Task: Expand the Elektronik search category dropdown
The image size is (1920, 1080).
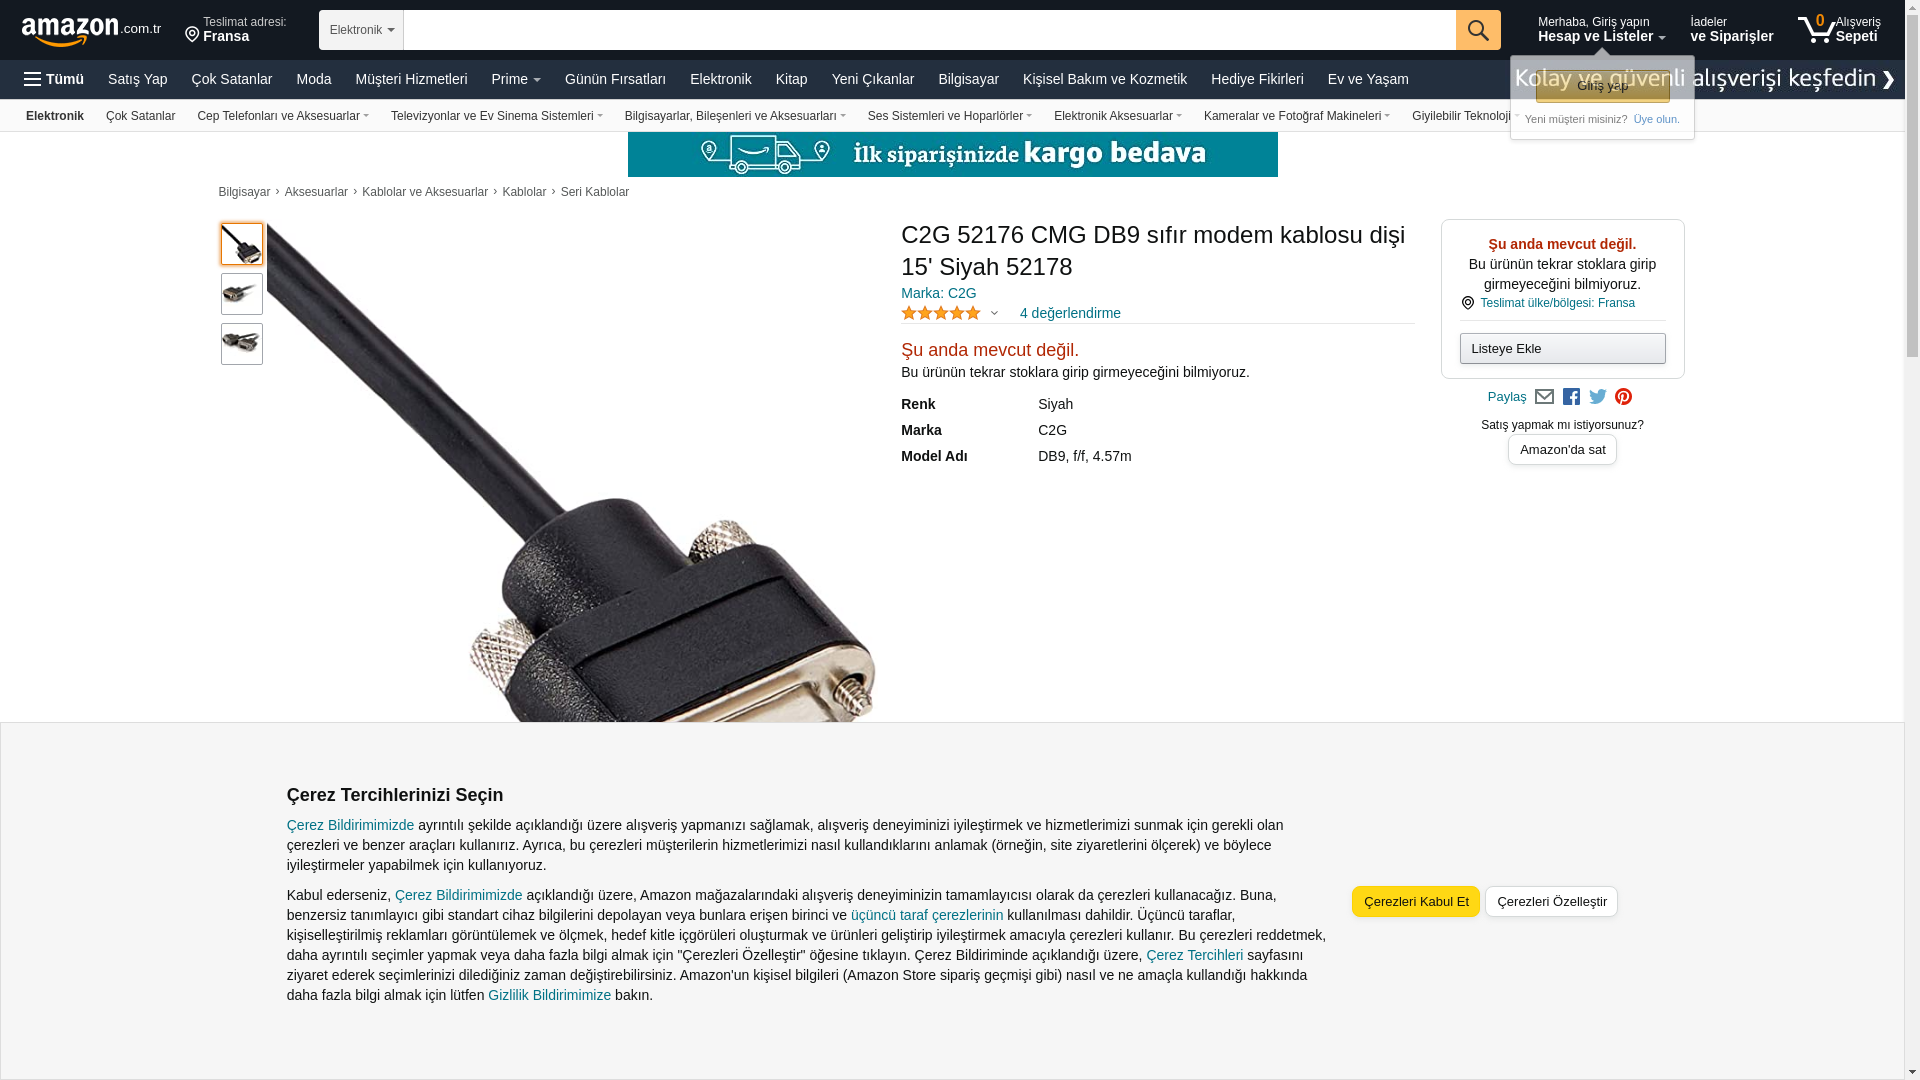Action: coord(361,30)
